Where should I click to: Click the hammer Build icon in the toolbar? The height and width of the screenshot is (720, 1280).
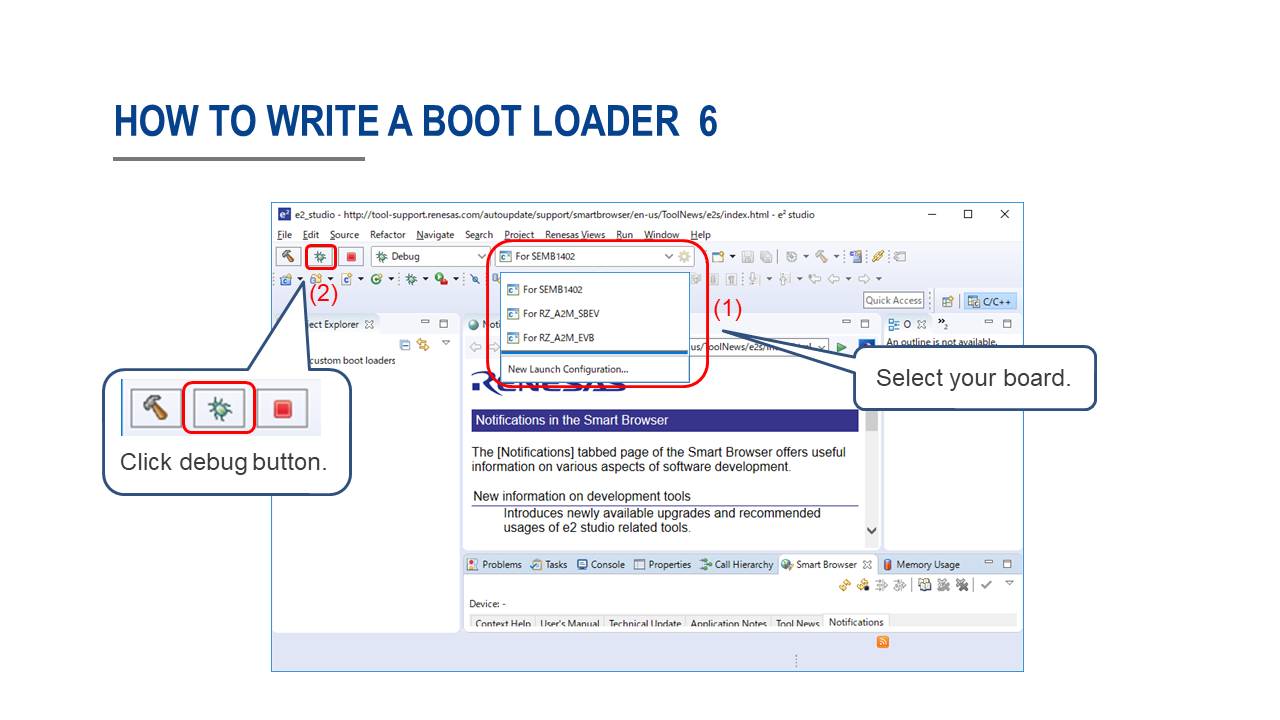(x=288, y=256)
